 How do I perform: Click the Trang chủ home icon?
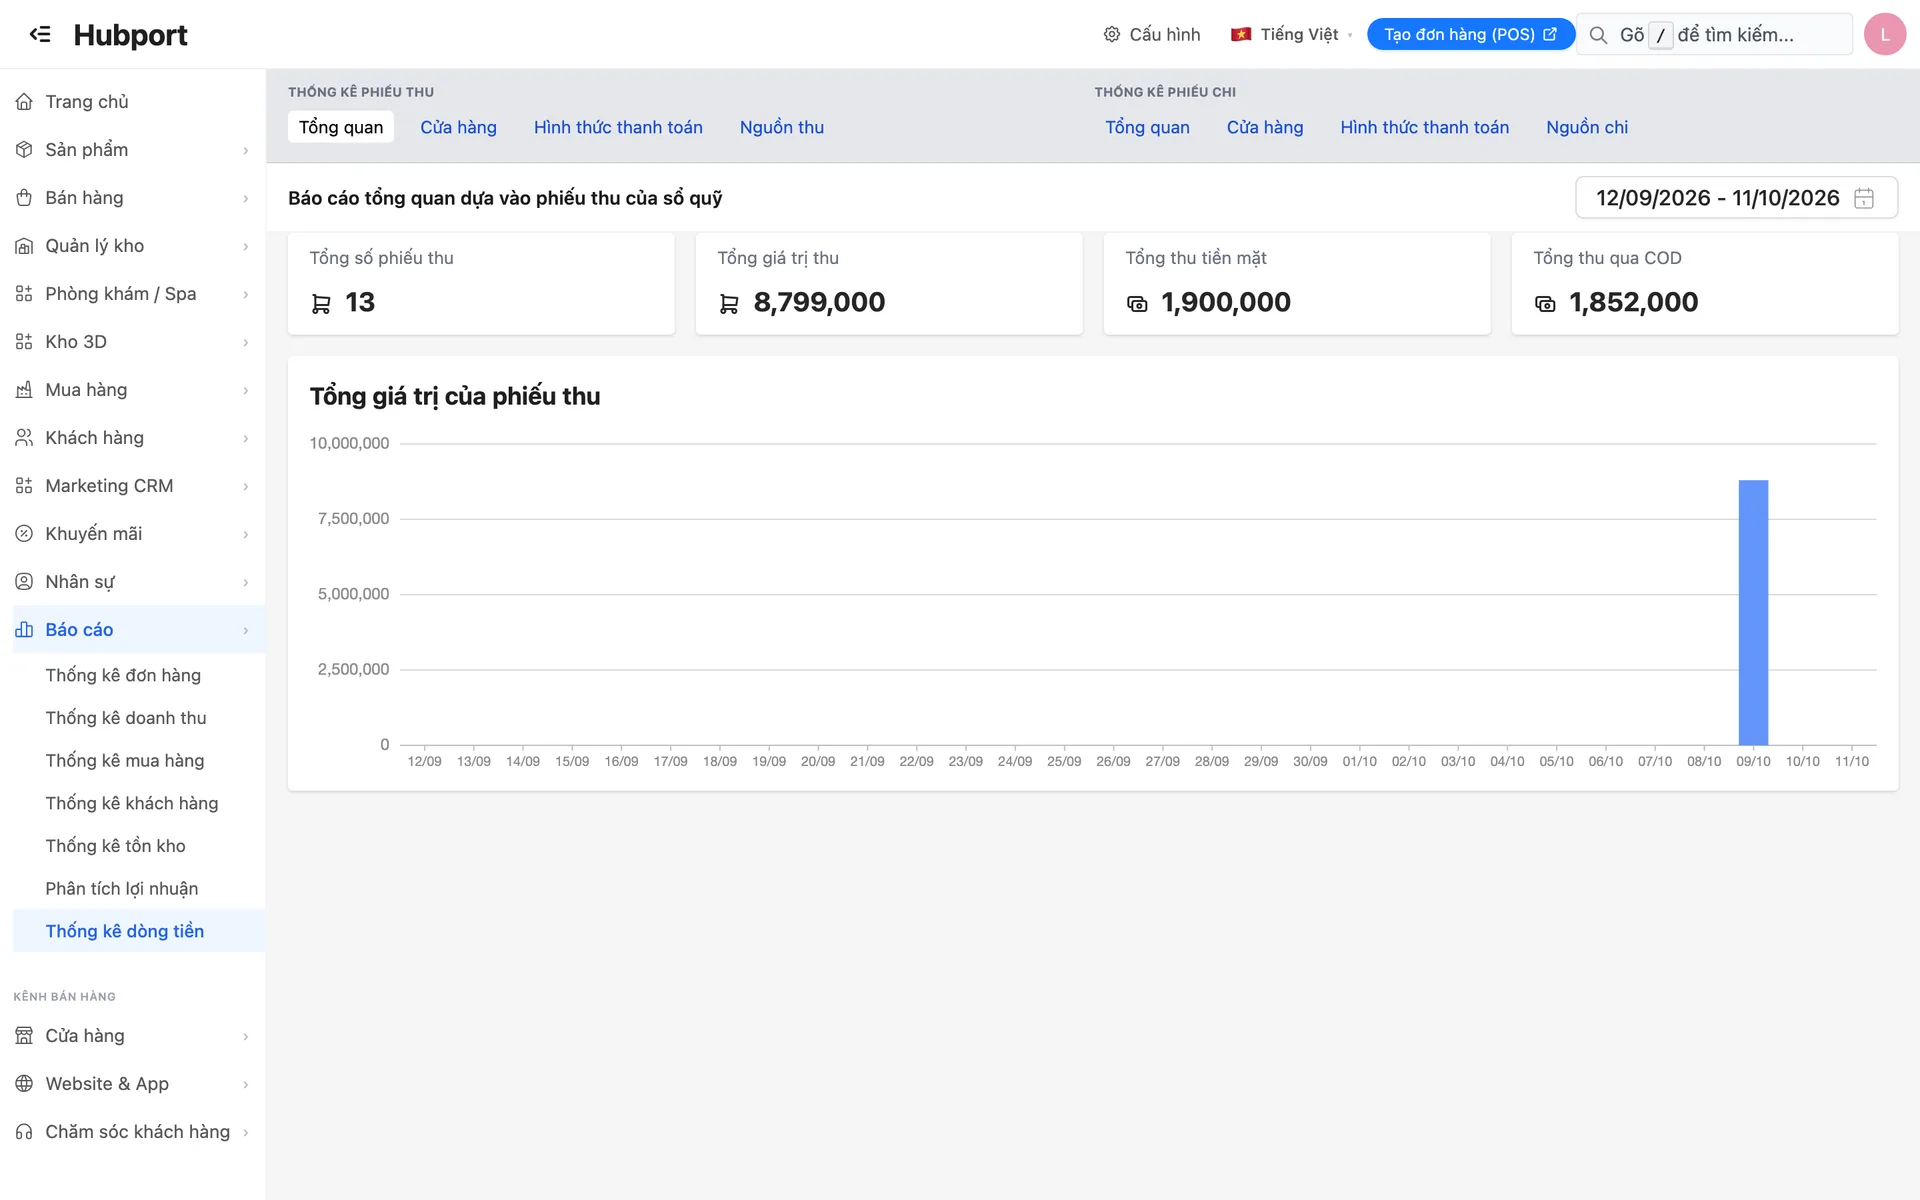pyautogui.click(x=24, y=102)
